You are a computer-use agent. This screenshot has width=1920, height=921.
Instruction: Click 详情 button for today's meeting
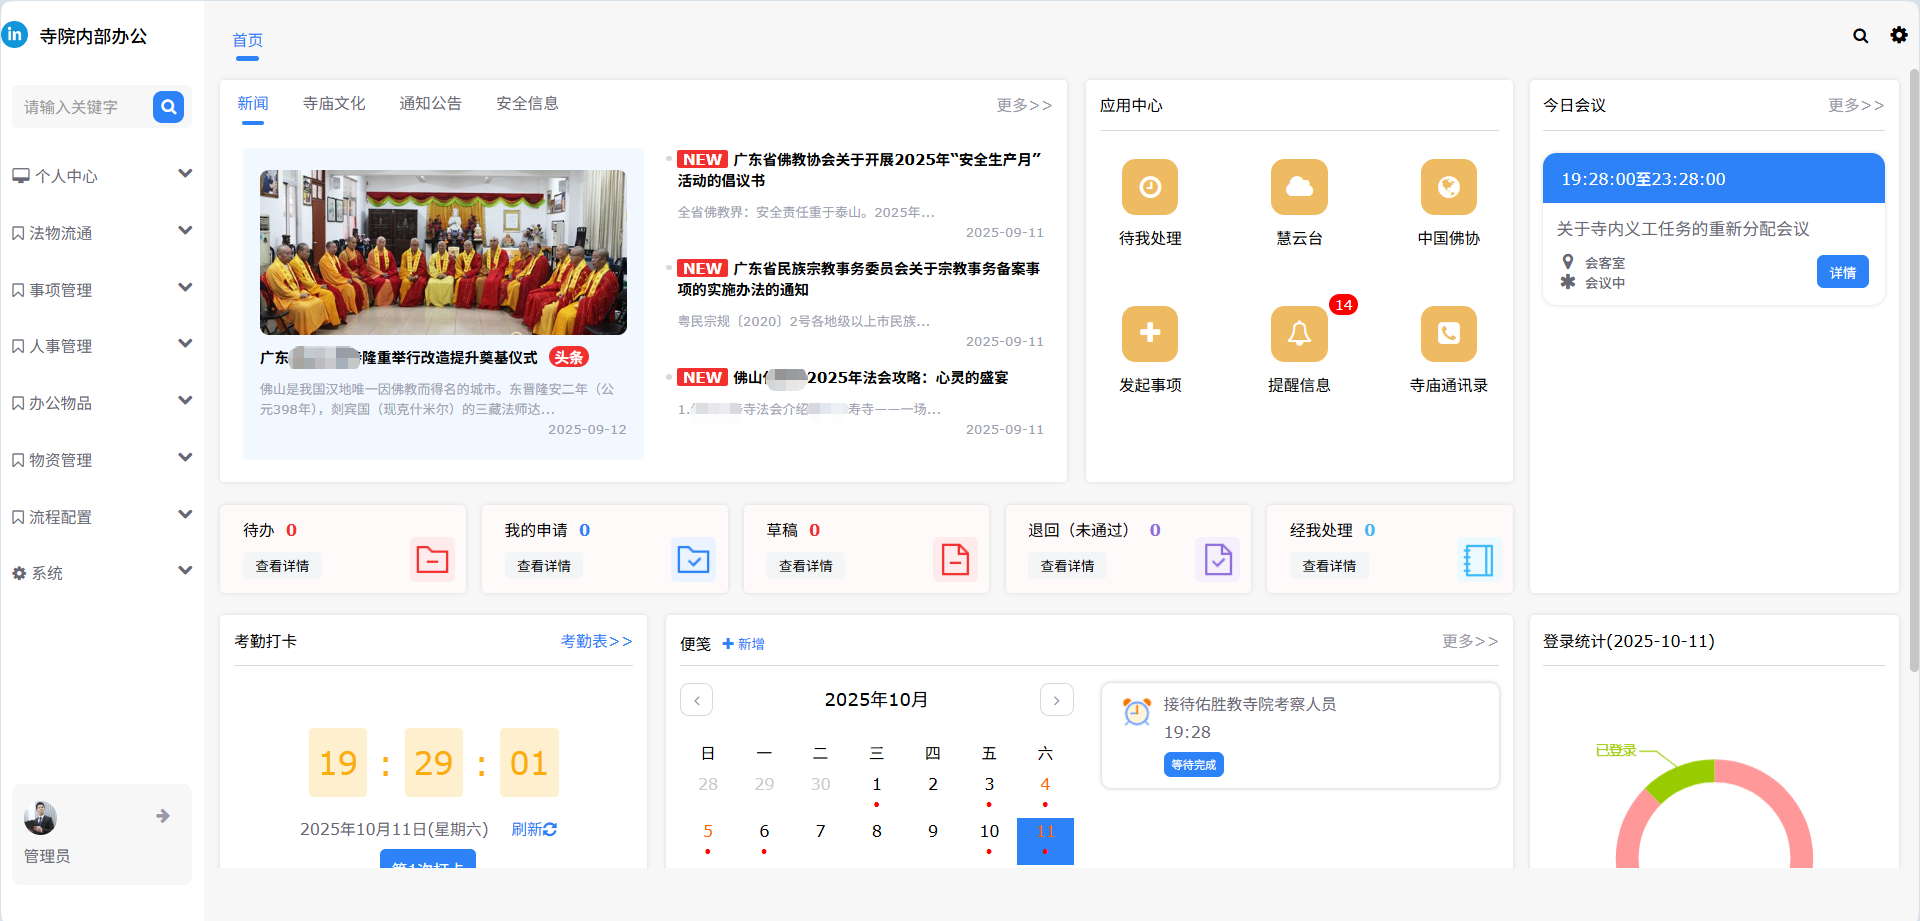coord(1842,272)
